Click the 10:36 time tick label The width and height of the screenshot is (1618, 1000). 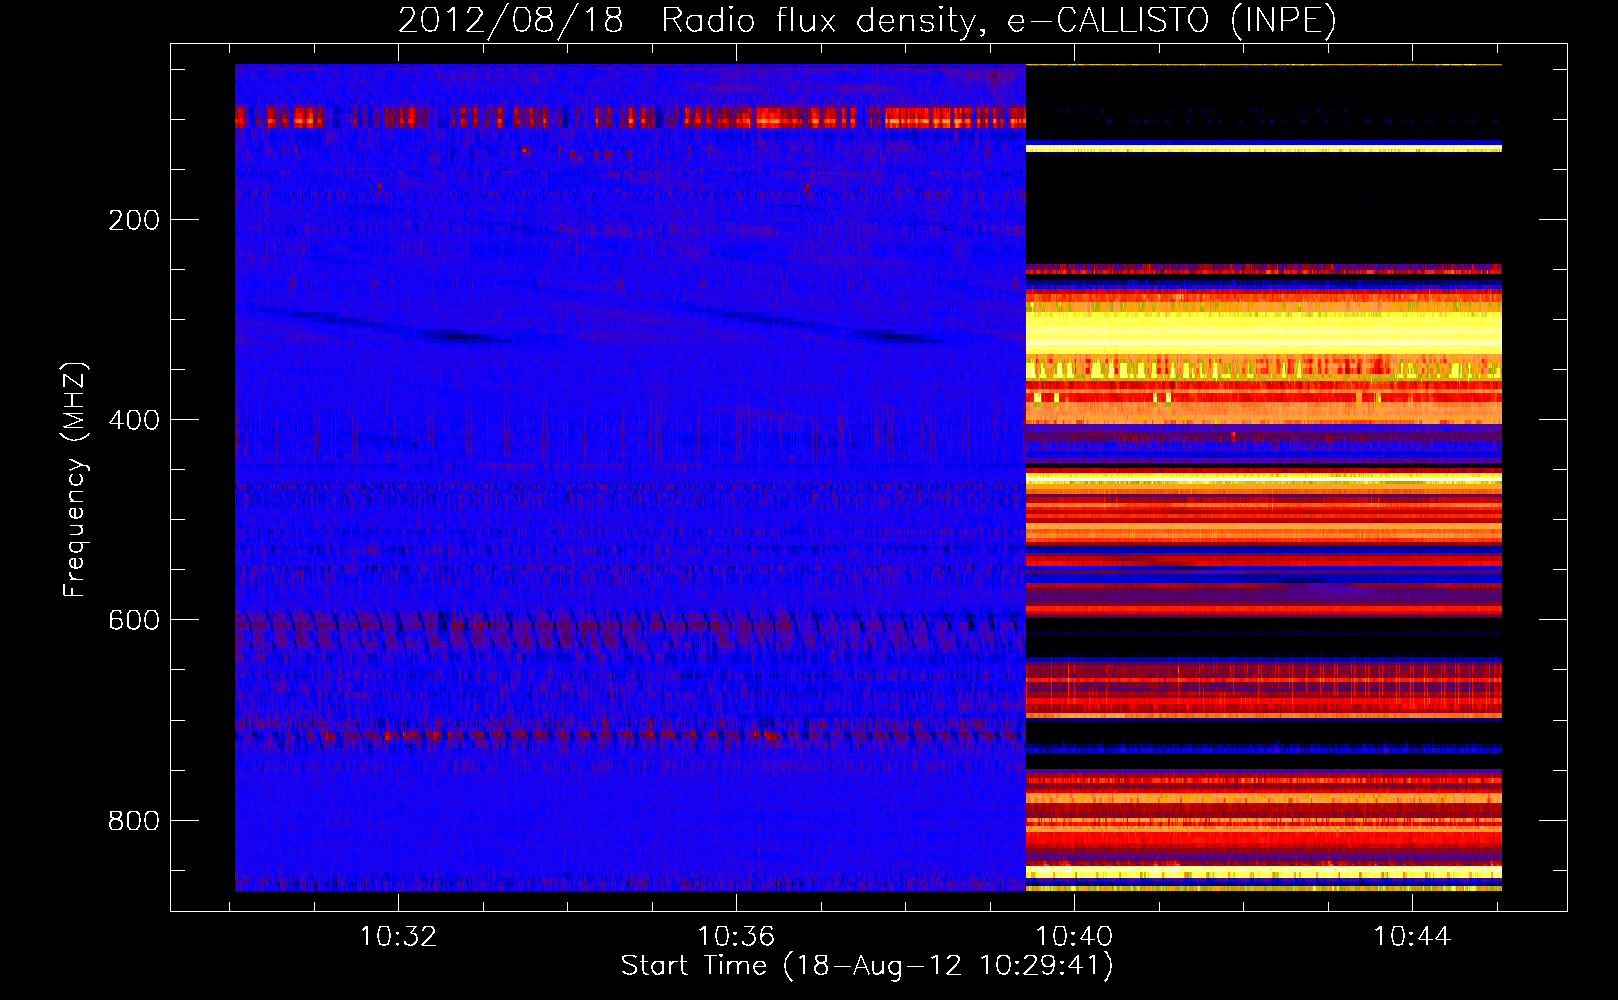736,937
